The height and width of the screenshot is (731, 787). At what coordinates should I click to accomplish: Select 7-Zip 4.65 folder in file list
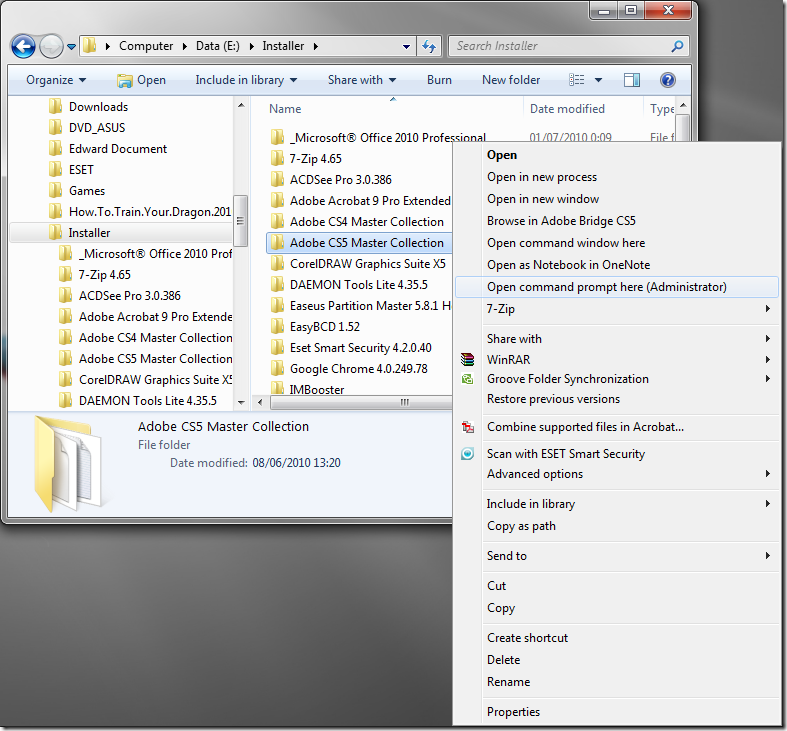(x=316, y=159)
